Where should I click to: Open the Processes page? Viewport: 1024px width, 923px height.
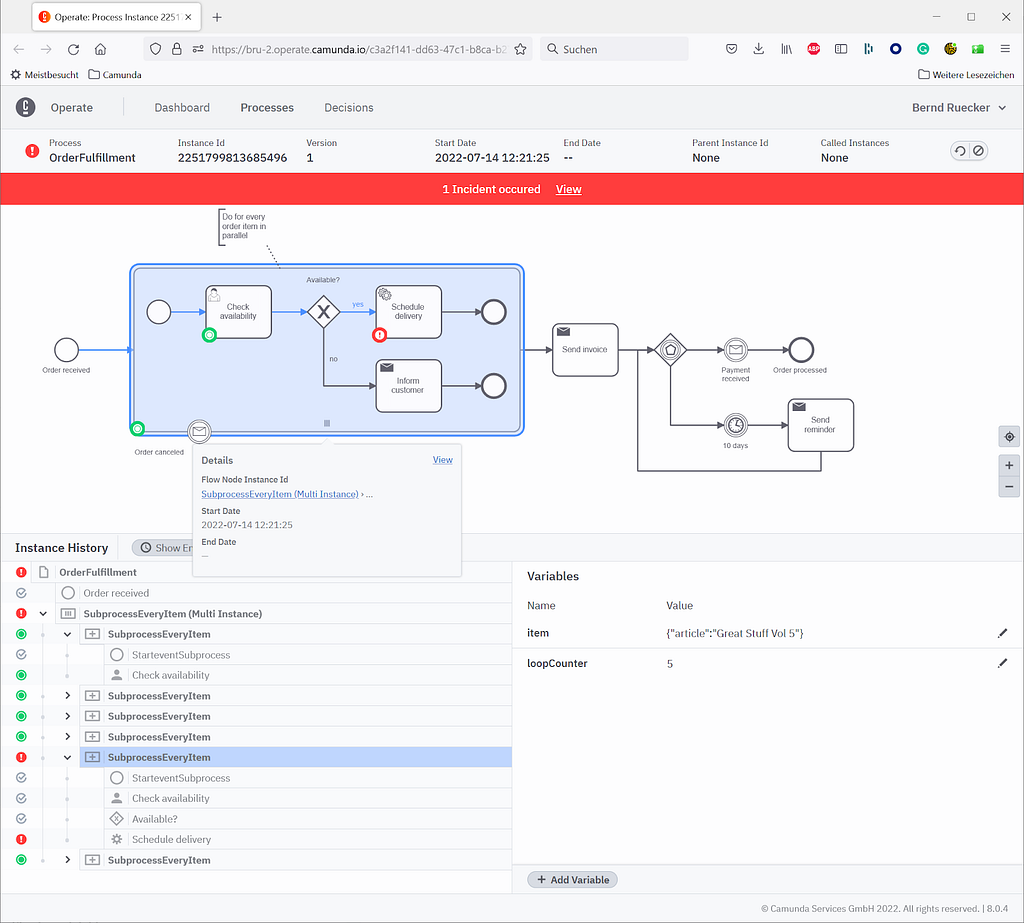[267, 108]
